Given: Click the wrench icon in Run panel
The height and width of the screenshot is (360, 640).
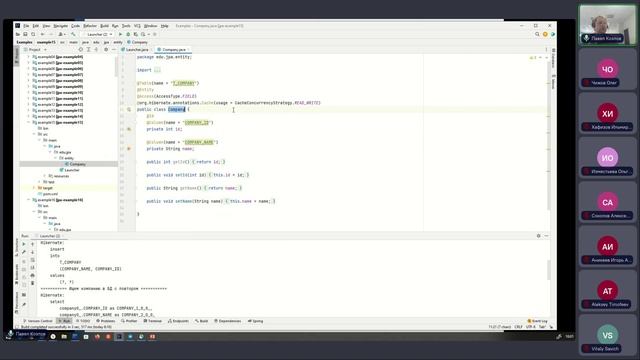Looking at the screenshot, I should pos(24,252).
